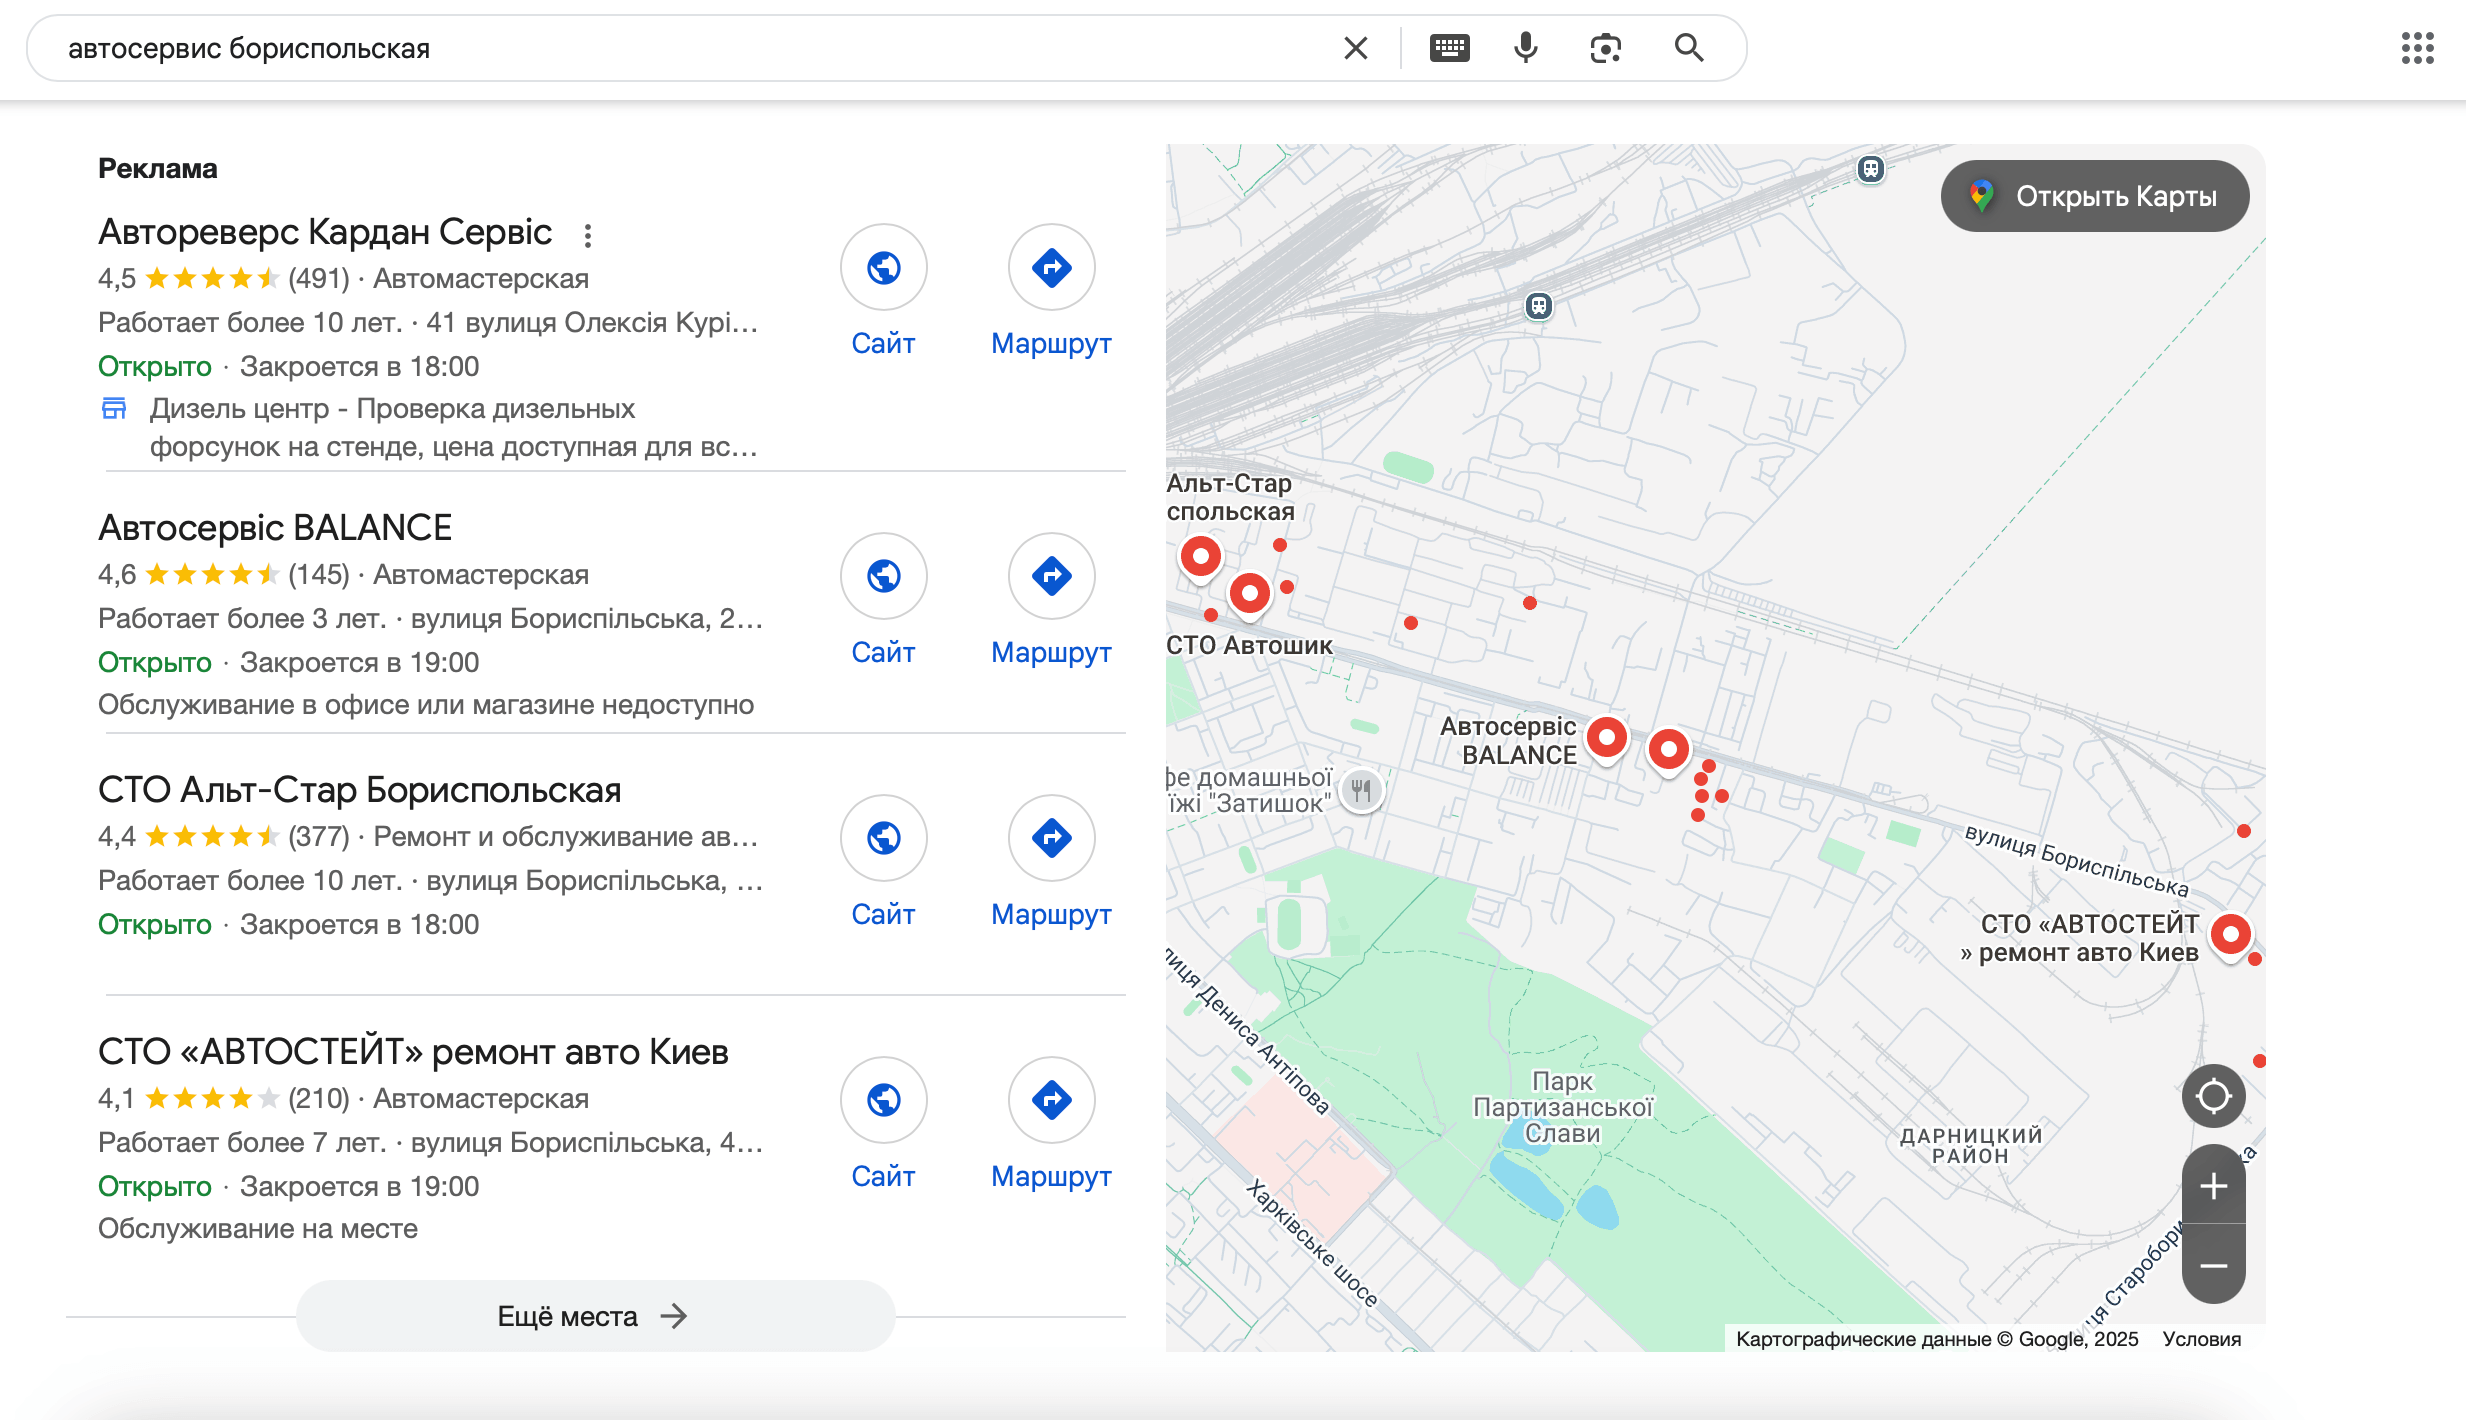Screen dimensions: 2466x1420
Task: Open Автосервіс BALANCE listing title
Action: 275,528
